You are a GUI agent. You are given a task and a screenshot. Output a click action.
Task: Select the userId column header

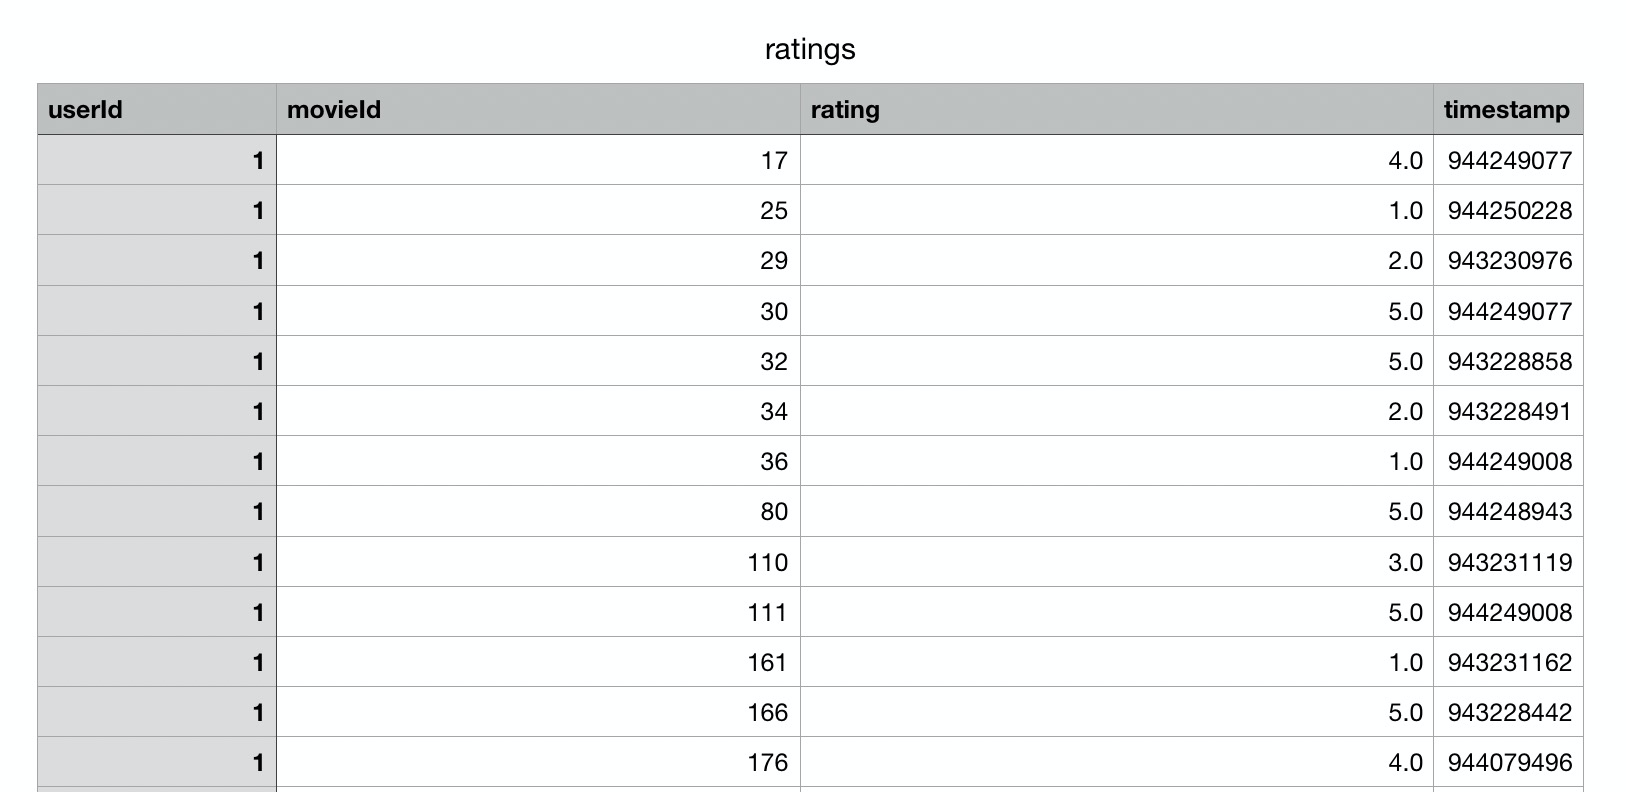coord(157,109)
